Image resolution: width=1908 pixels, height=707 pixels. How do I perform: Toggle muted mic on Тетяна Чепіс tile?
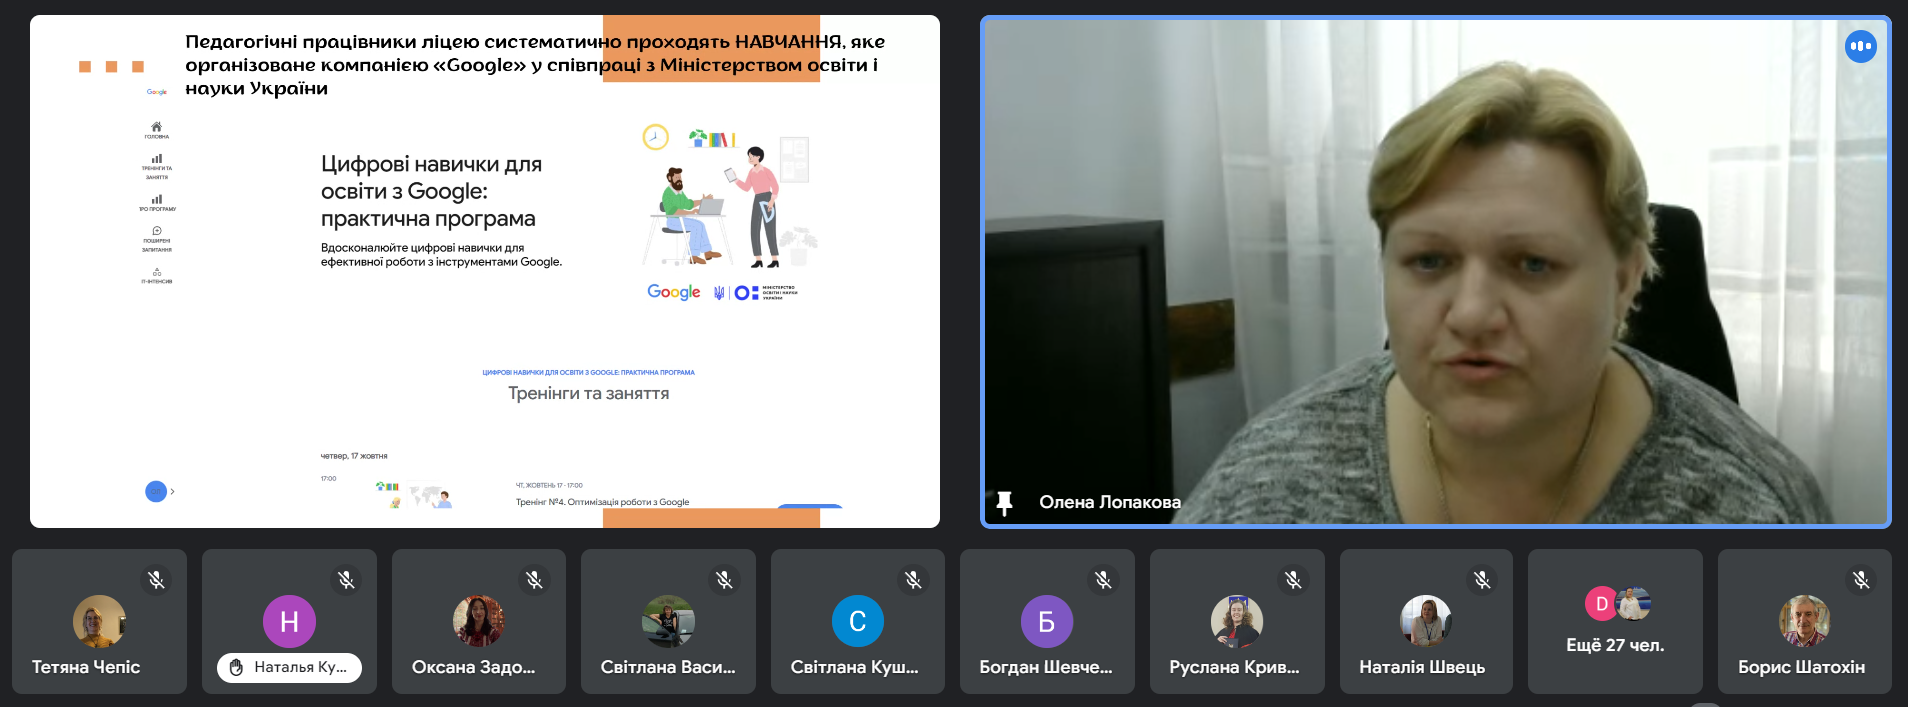tap(156, 579)
